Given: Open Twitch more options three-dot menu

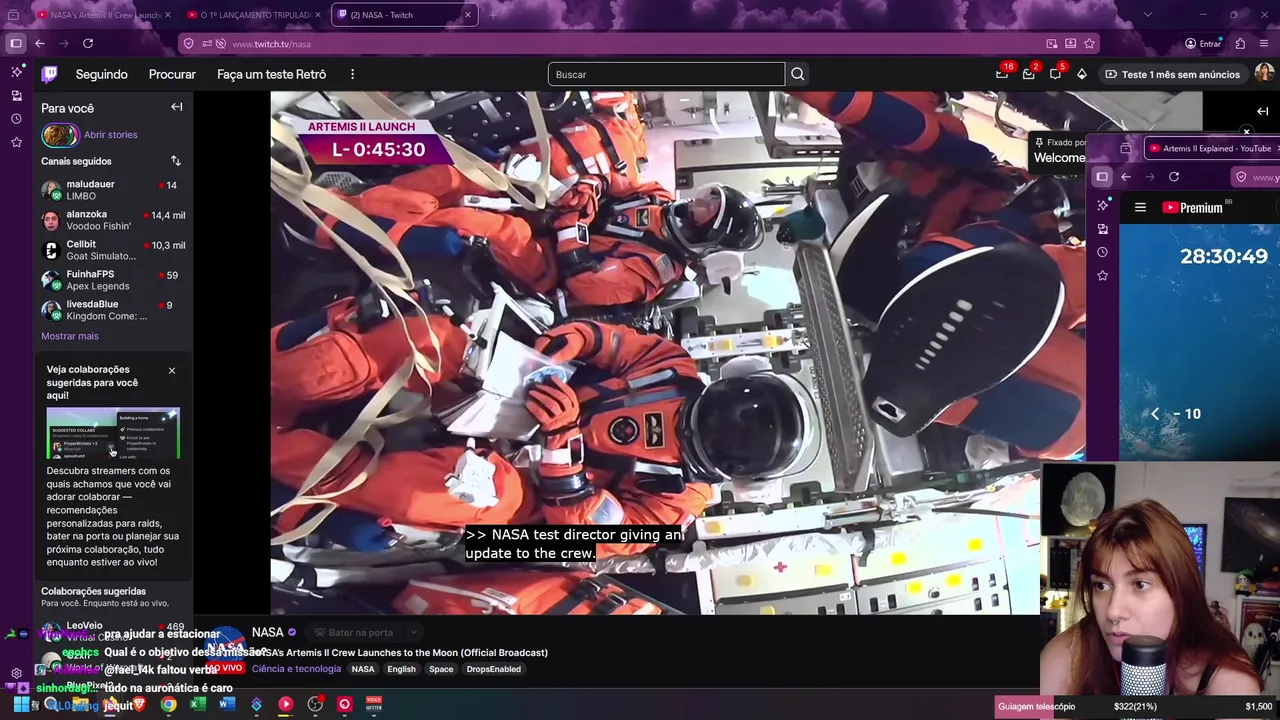Looking at the screenshot, I should [352, 74].
